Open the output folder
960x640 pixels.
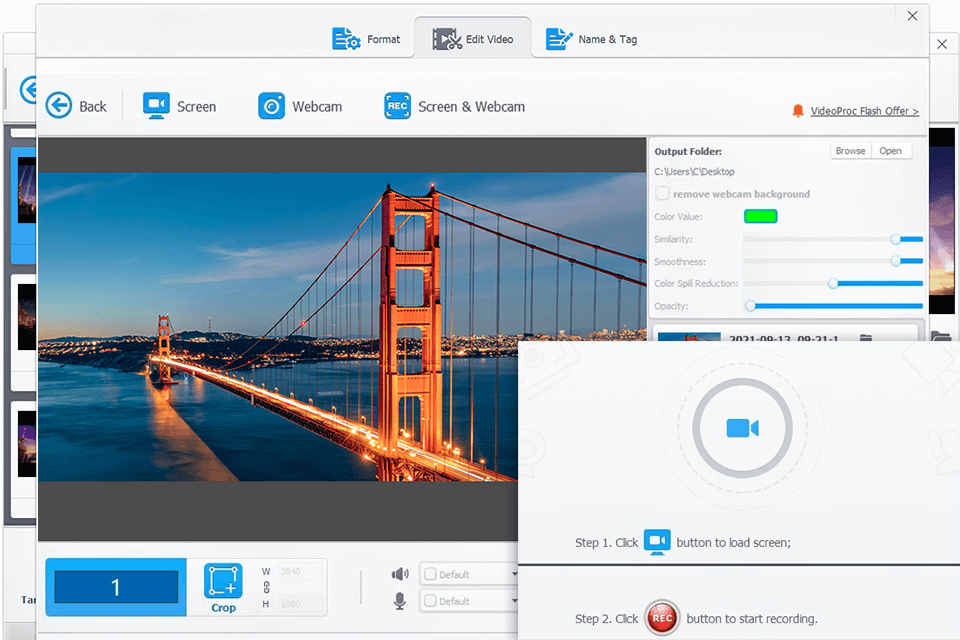[890, 151]
